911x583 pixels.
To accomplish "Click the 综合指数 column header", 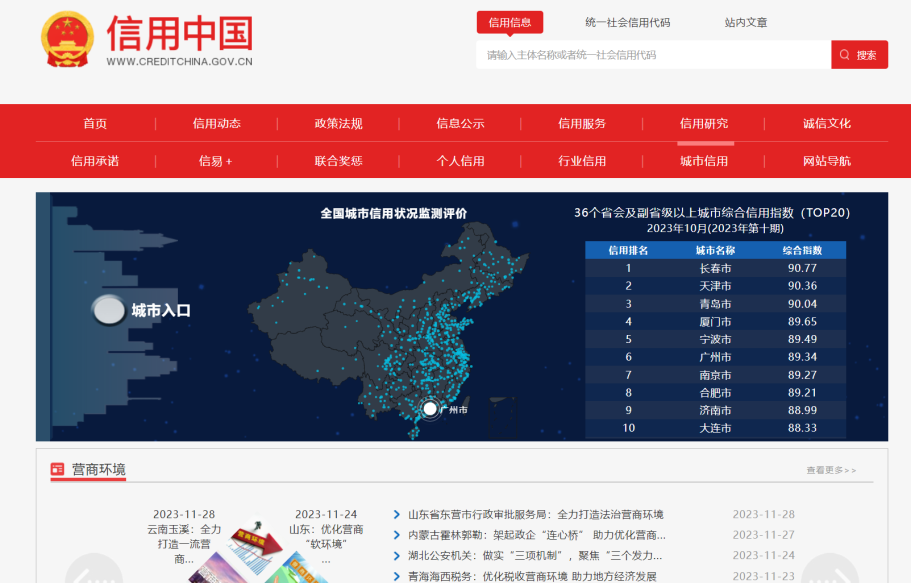I will 802,251.
